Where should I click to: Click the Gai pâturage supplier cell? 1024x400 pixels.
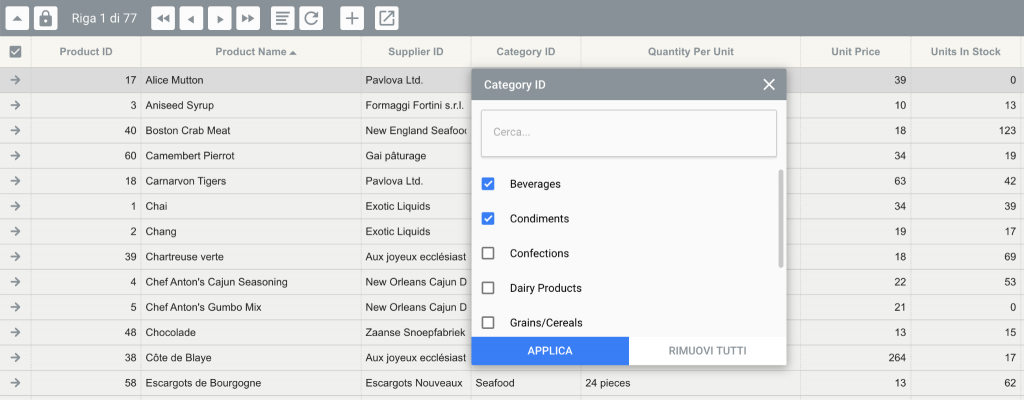click(416, 156)
